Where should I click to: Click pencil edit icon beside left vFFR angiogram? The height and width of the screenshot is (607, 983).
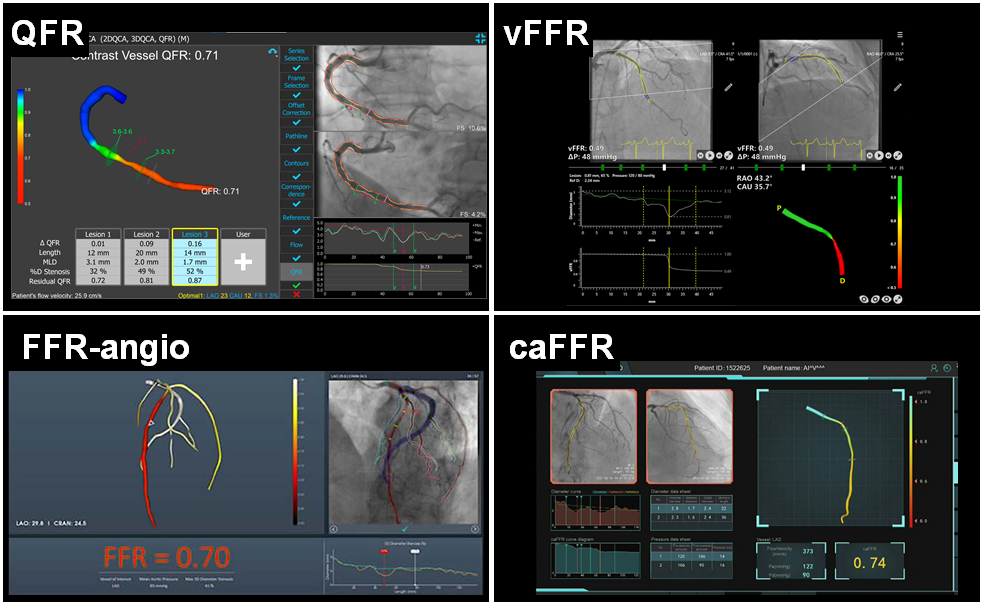(x=728, y=88)
